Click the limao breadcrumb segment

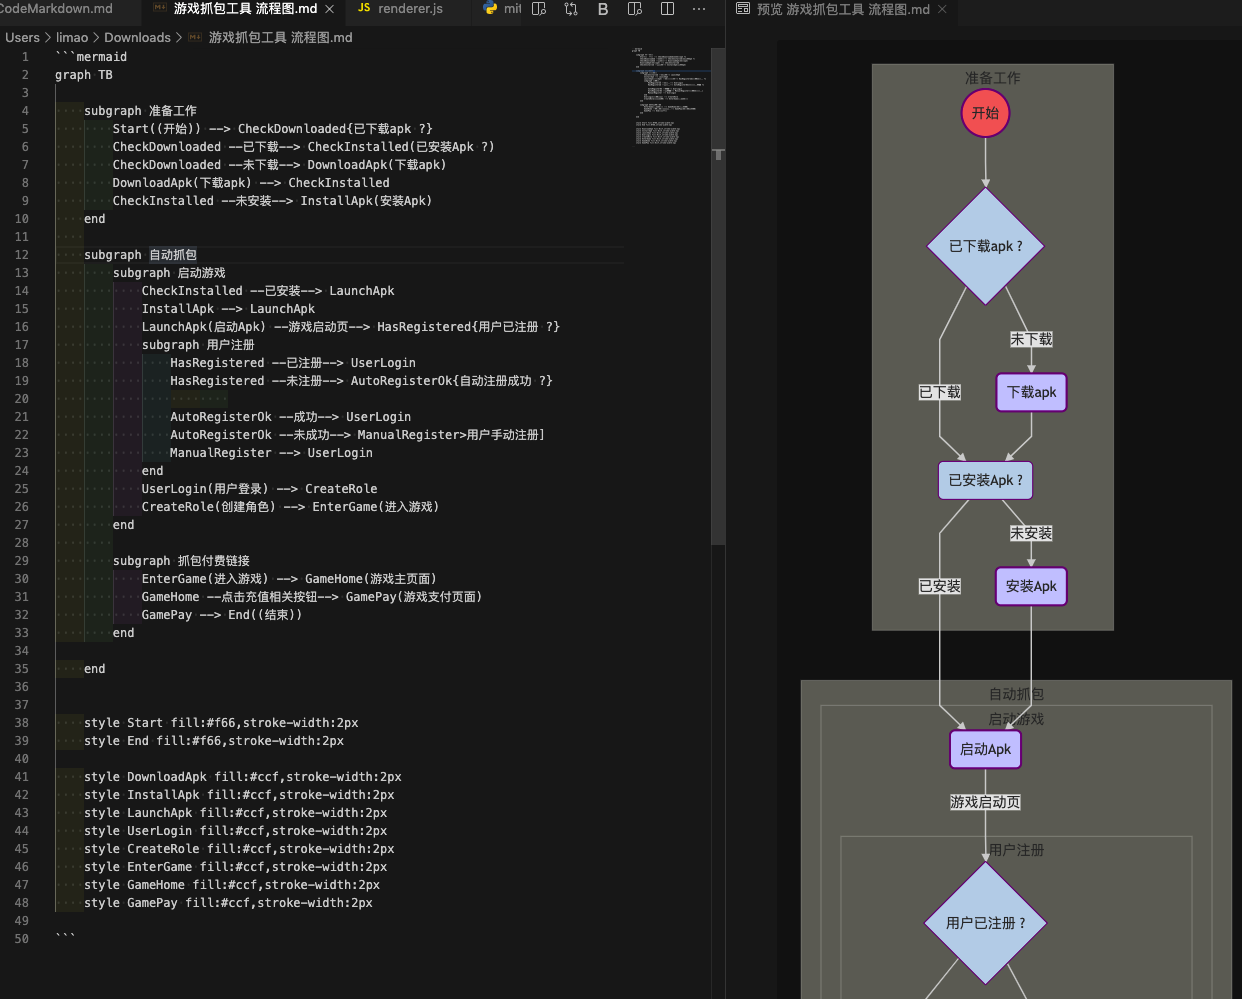[72, 38]
